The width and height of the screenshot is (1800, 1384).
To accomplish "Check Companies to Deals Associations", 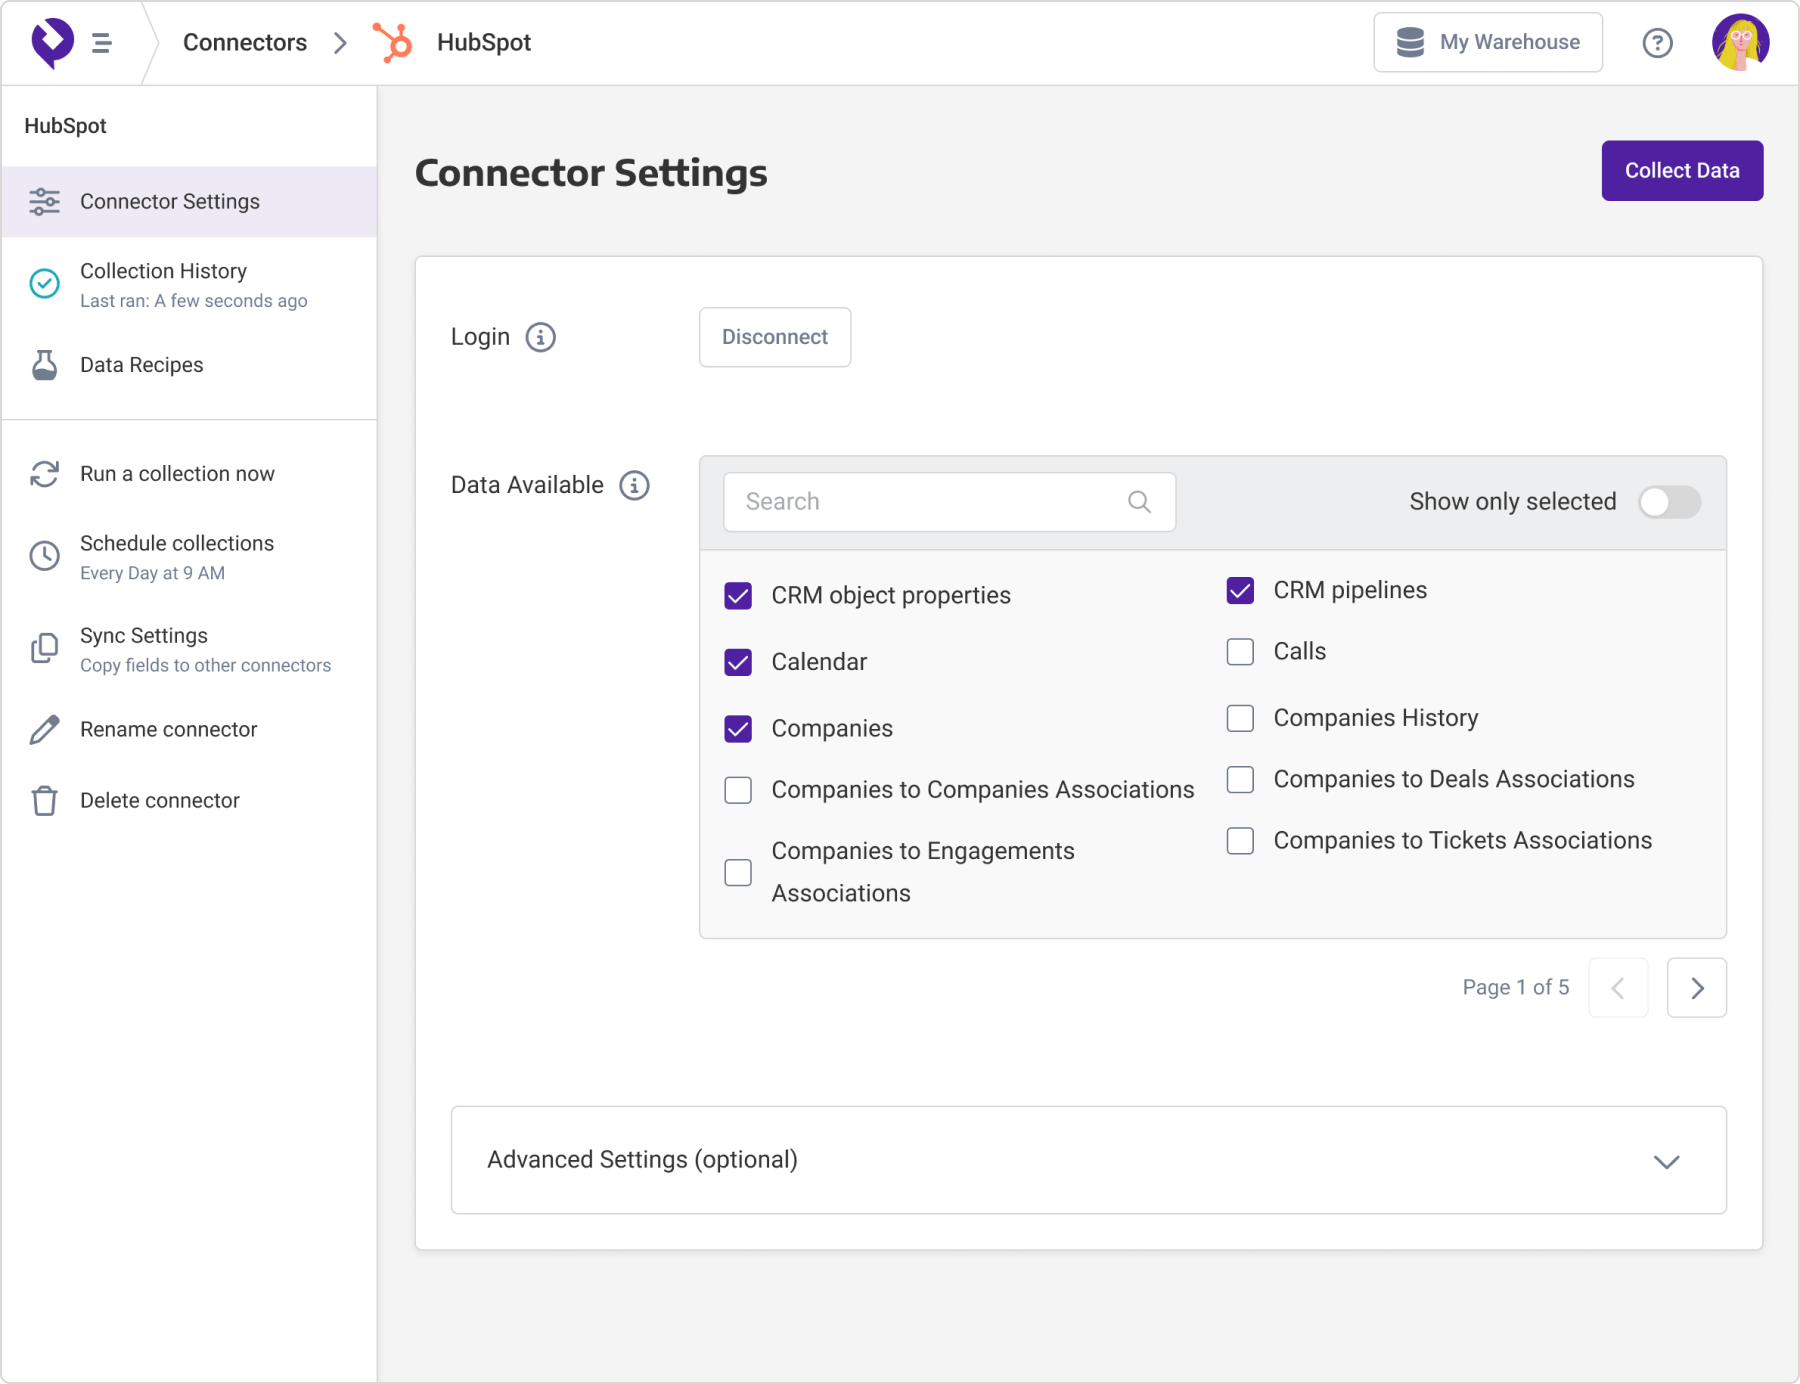I will 1240,779.
